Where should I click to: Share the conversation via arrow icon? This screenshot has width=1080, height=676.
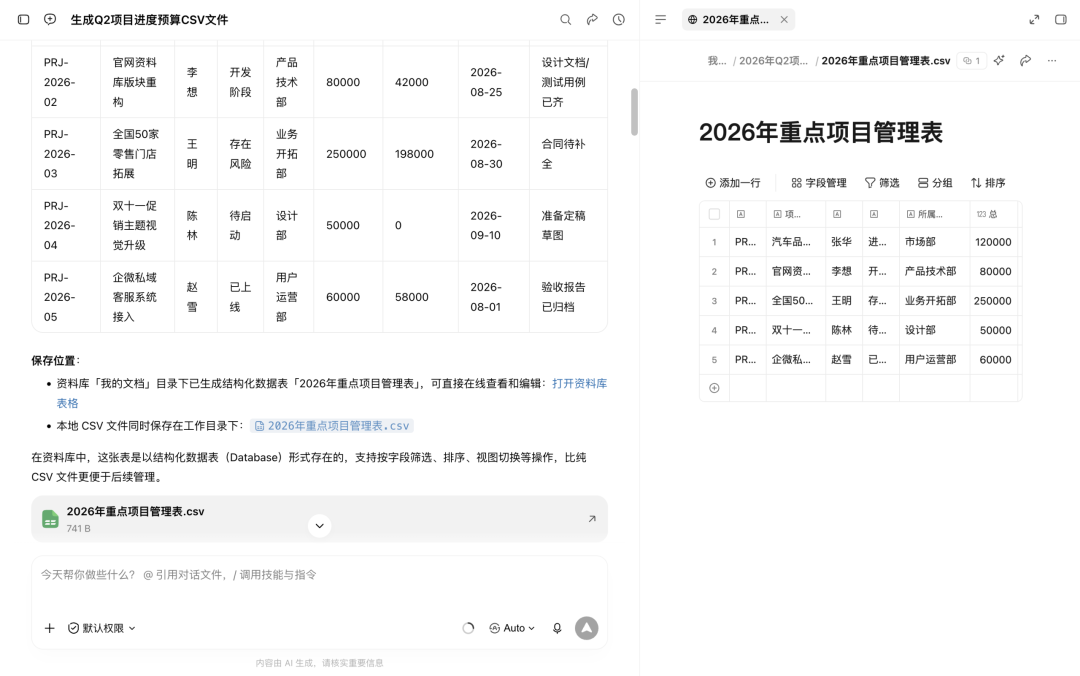click(592, 19)
